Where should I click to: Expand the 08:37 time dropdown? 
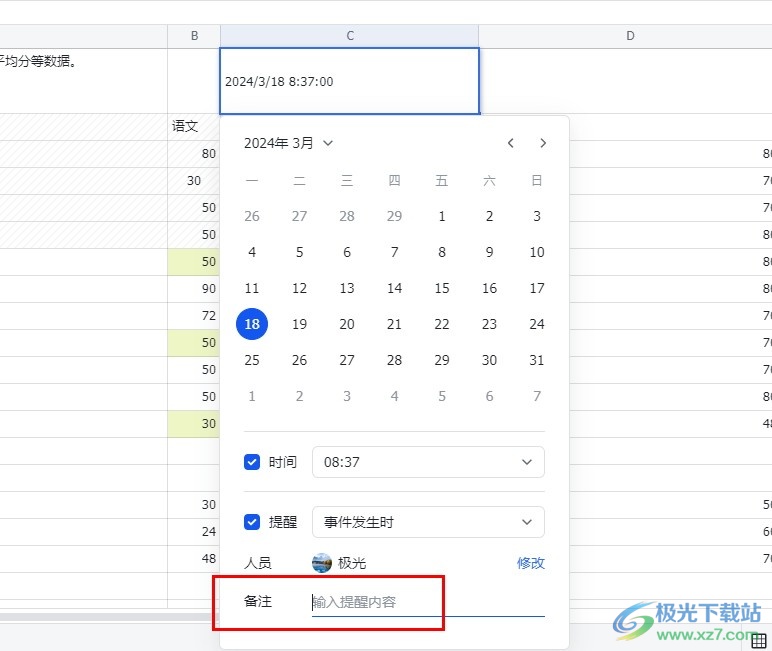(x=428, y=462)
